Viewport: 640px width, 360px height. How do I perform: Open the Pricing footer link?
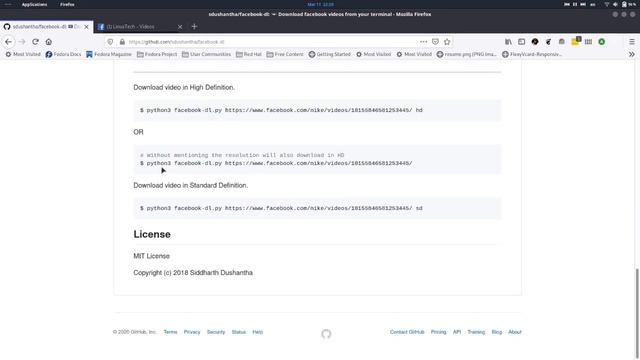pos(438,332)
